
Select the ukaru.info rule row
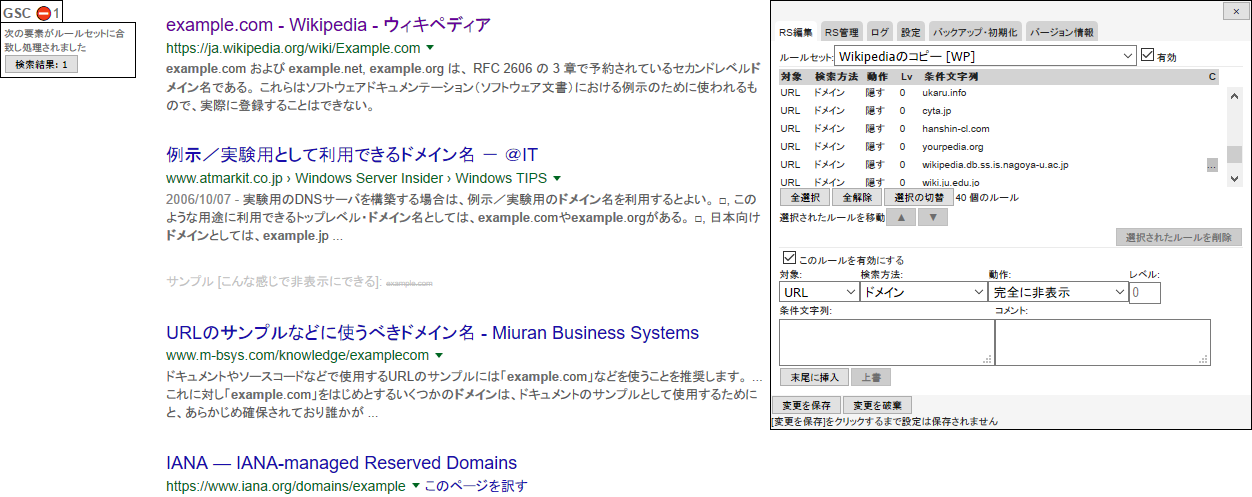click(x=999, y=93)
